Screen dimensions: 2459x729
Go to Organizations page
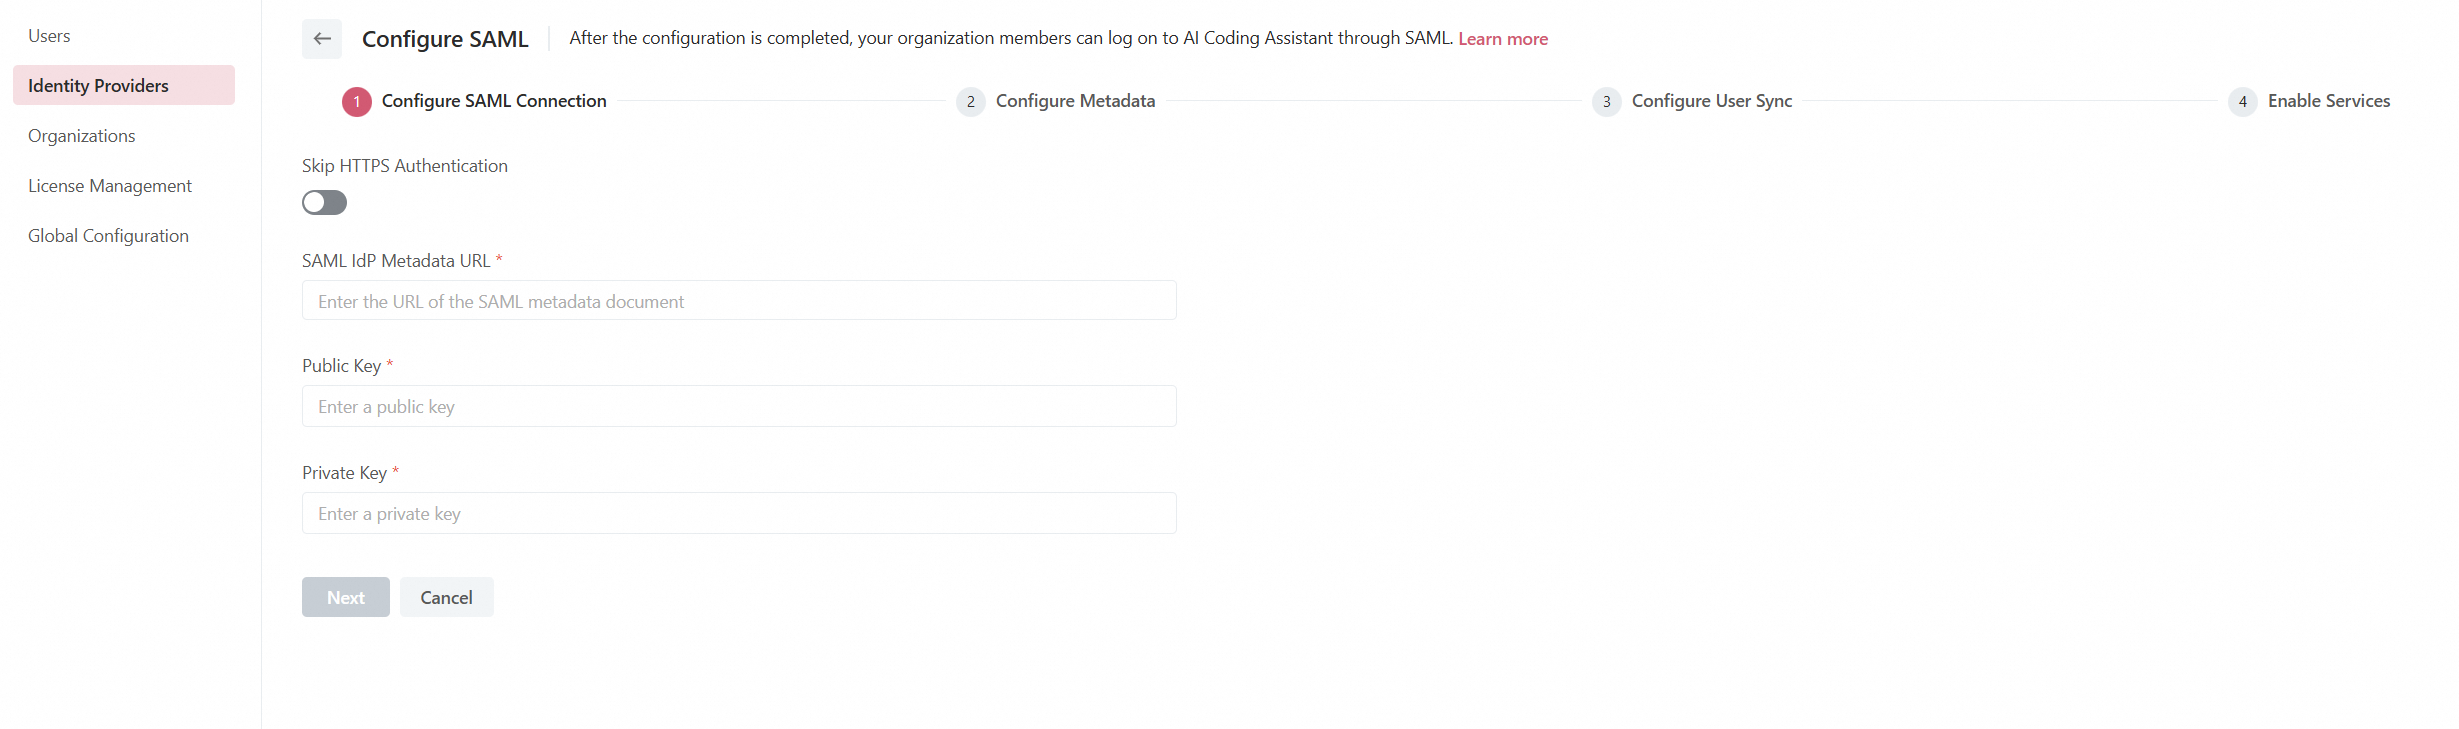pos(81,136)
